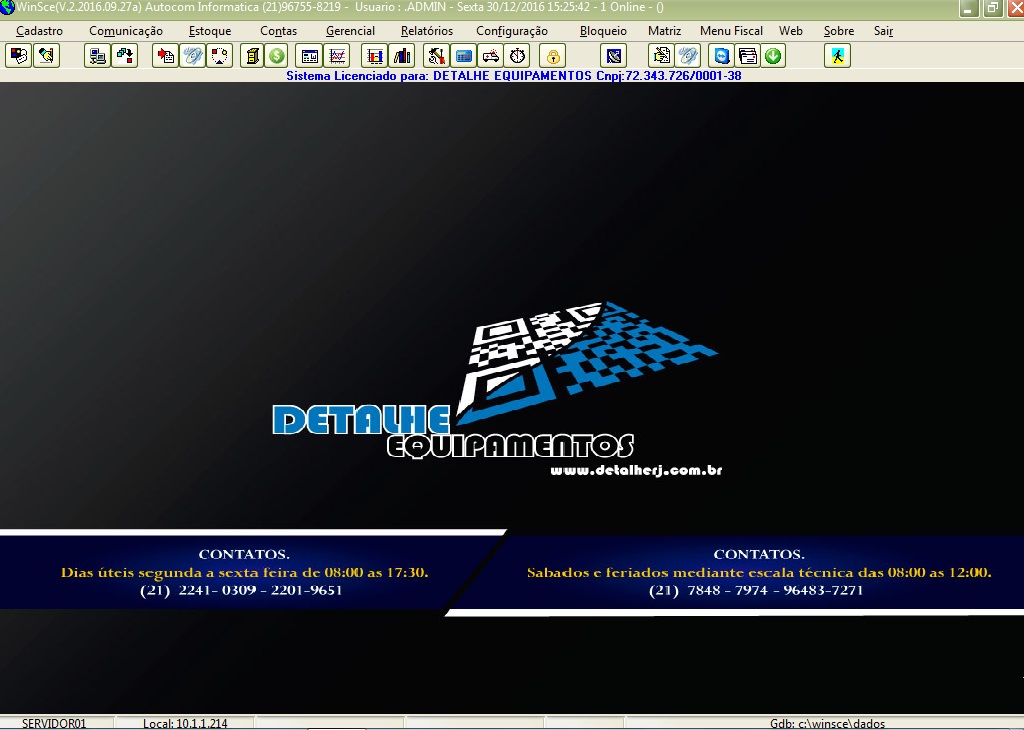Viewport: 1024px width, 730px height.
Task: Click the stopwatch icon
Action: click(517, 56)
